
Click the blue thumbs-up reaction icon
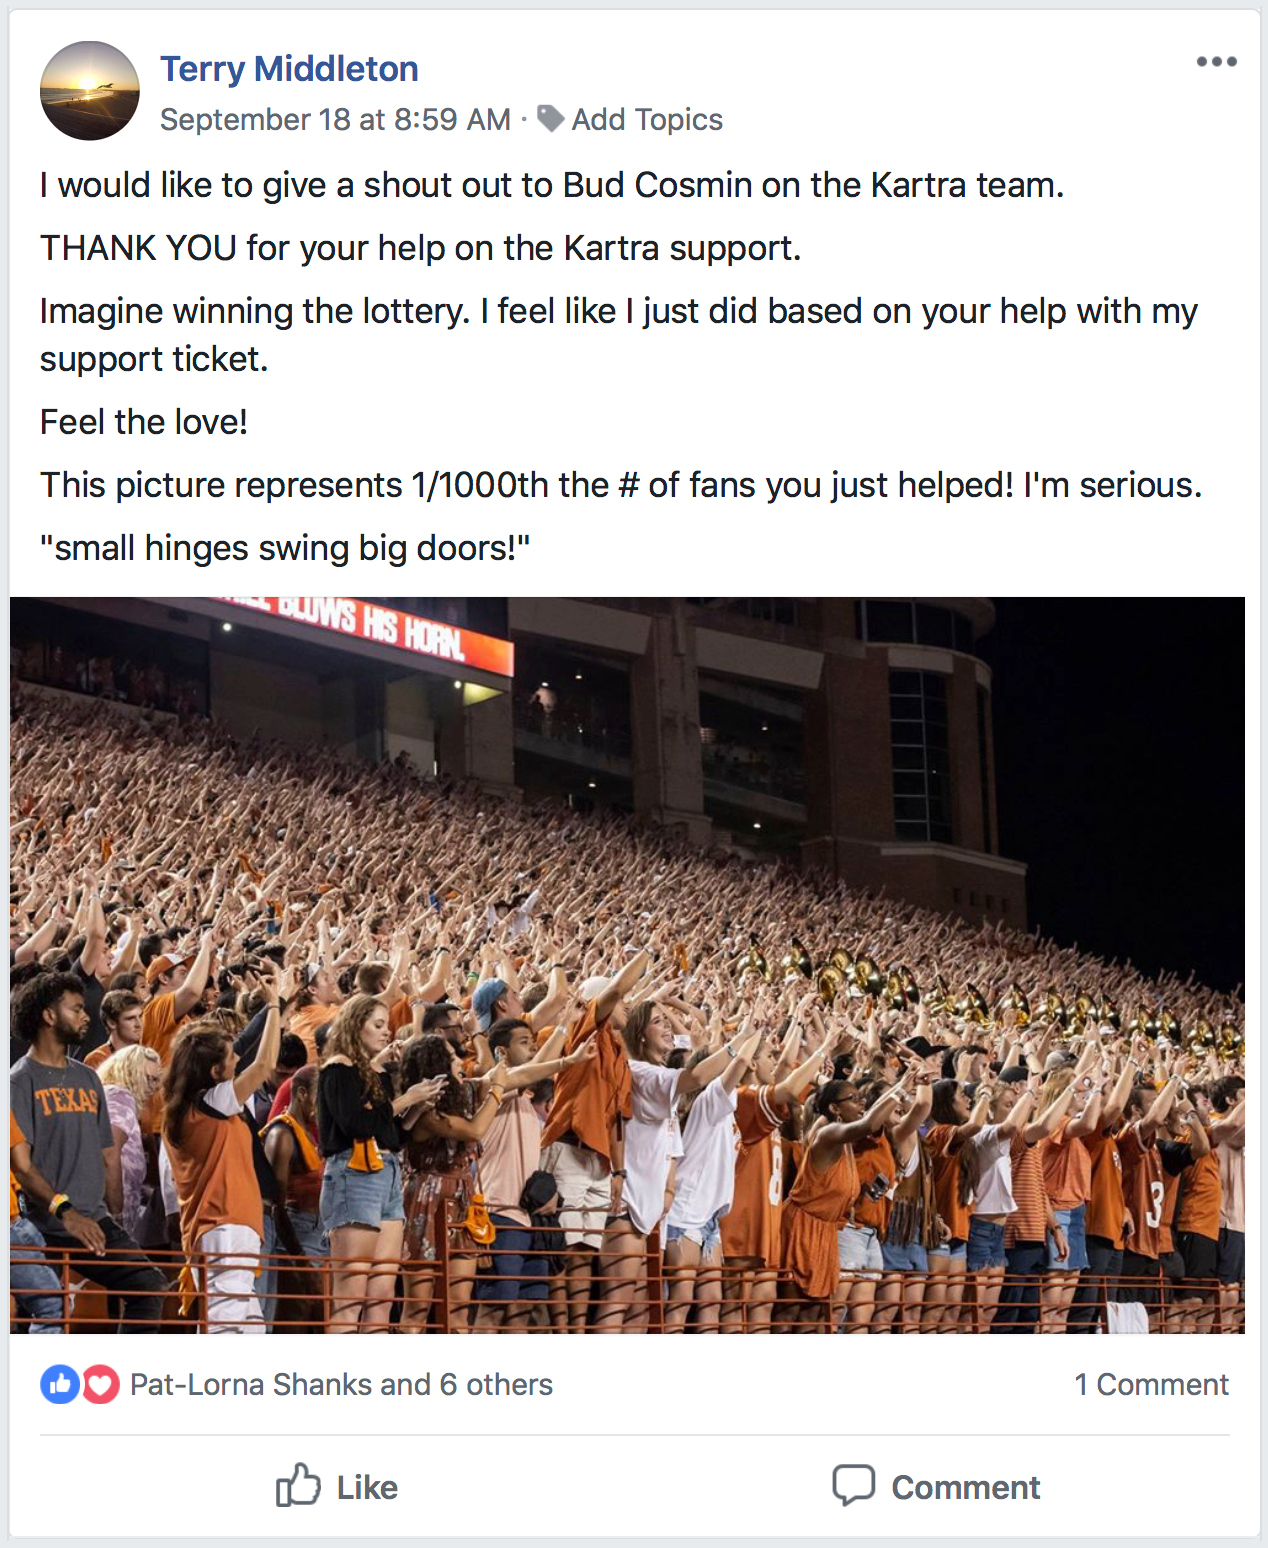click(60, 1385)
